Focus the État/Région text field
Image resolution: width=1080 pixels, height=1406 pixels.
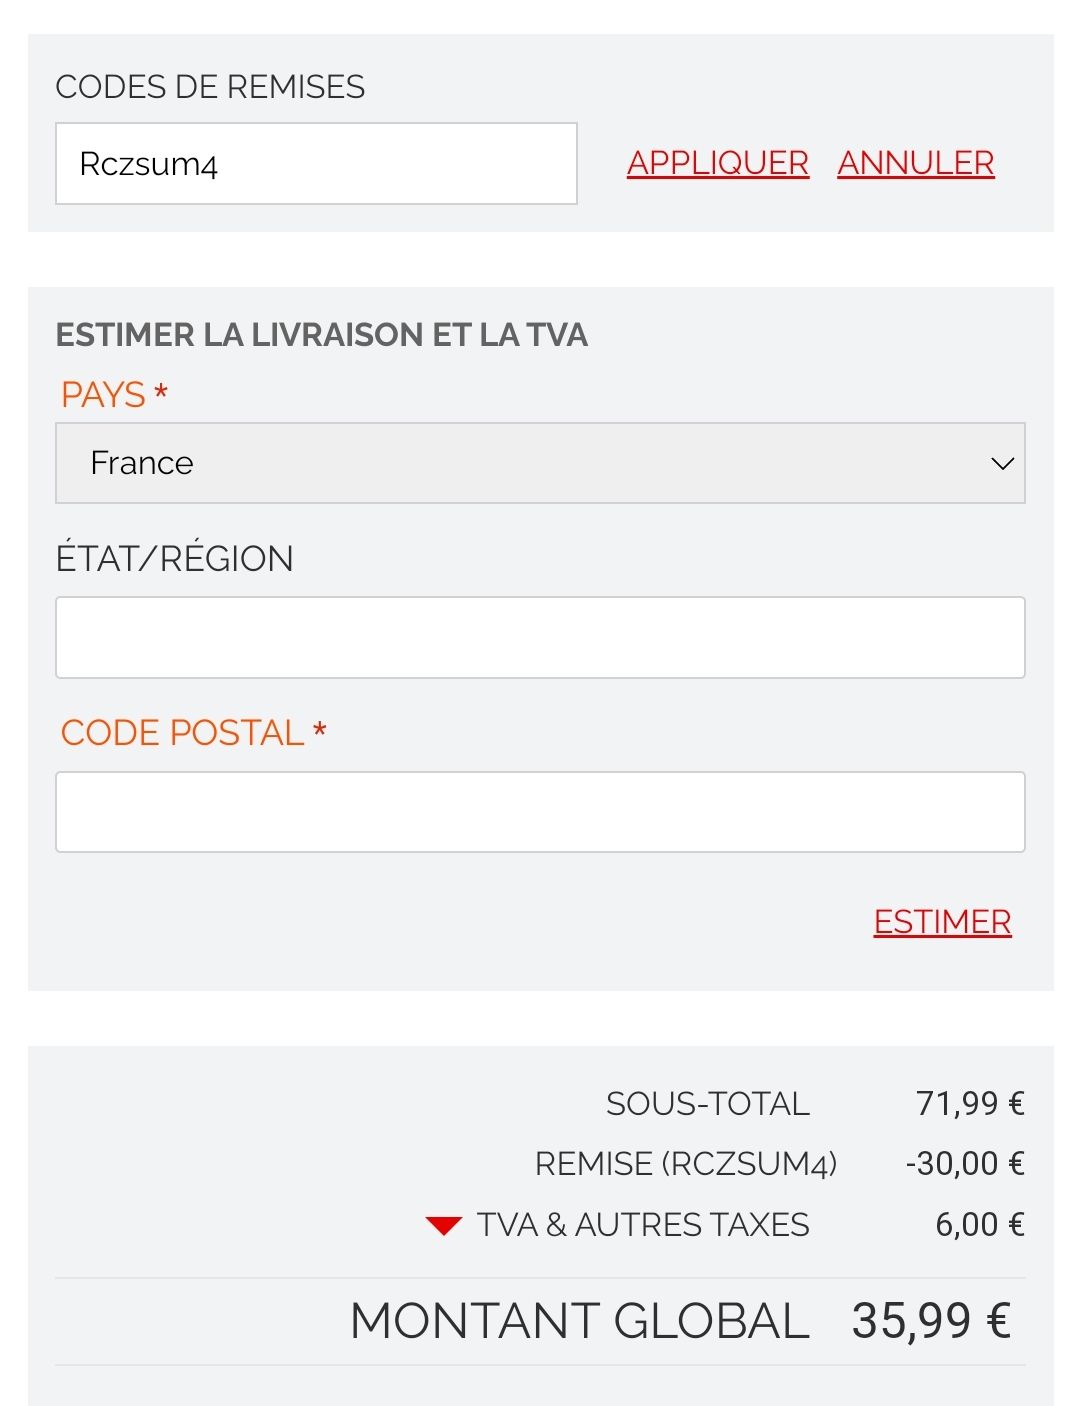click(540, 638)
